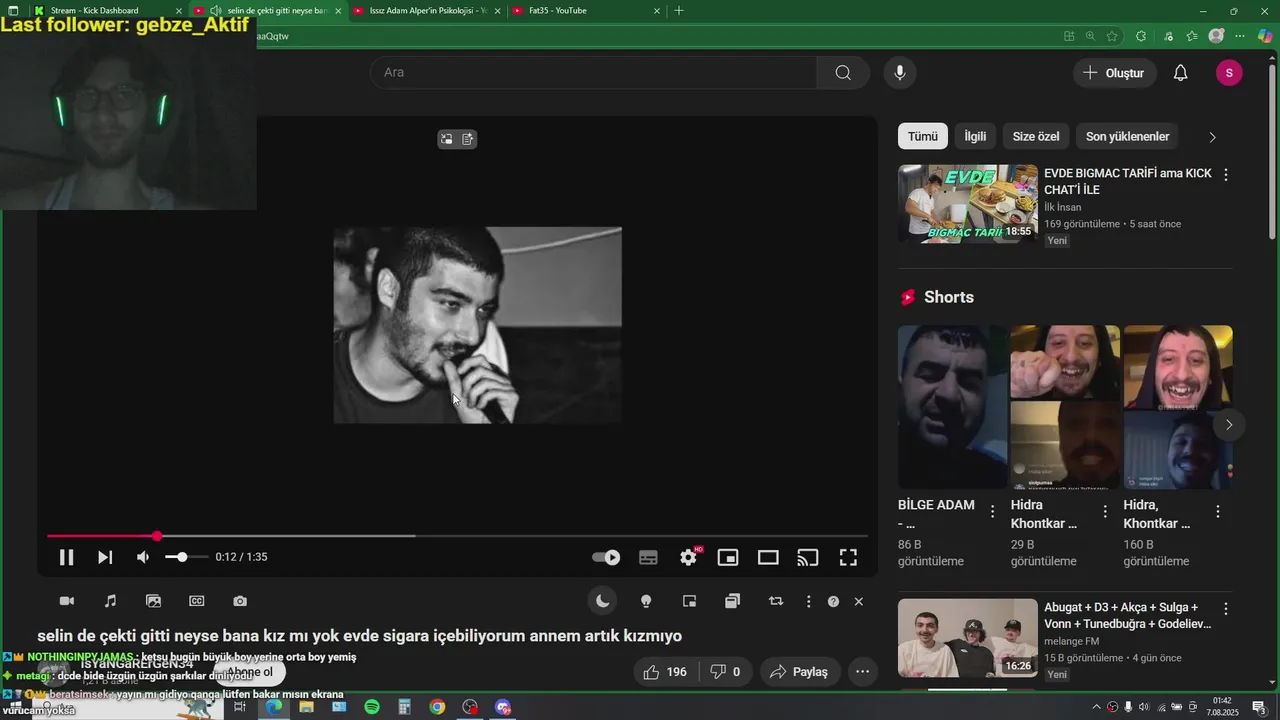The width and height of the screenshot is (1280, 720).
Task: Open EVDE BIGMAC TARİFİ video thumbnail
Action: (968, 203)
